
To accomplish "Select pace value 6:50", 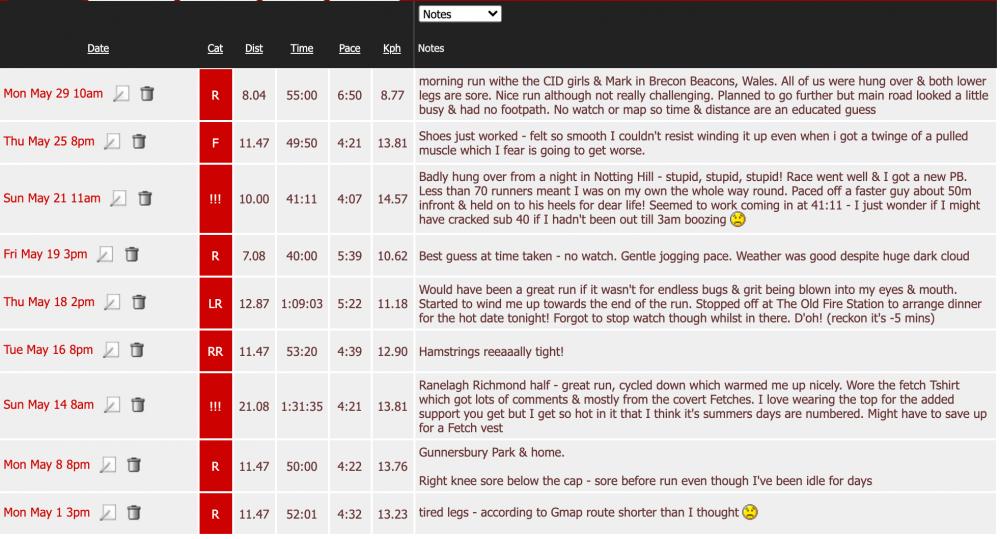I will click(x=349, y=95).
